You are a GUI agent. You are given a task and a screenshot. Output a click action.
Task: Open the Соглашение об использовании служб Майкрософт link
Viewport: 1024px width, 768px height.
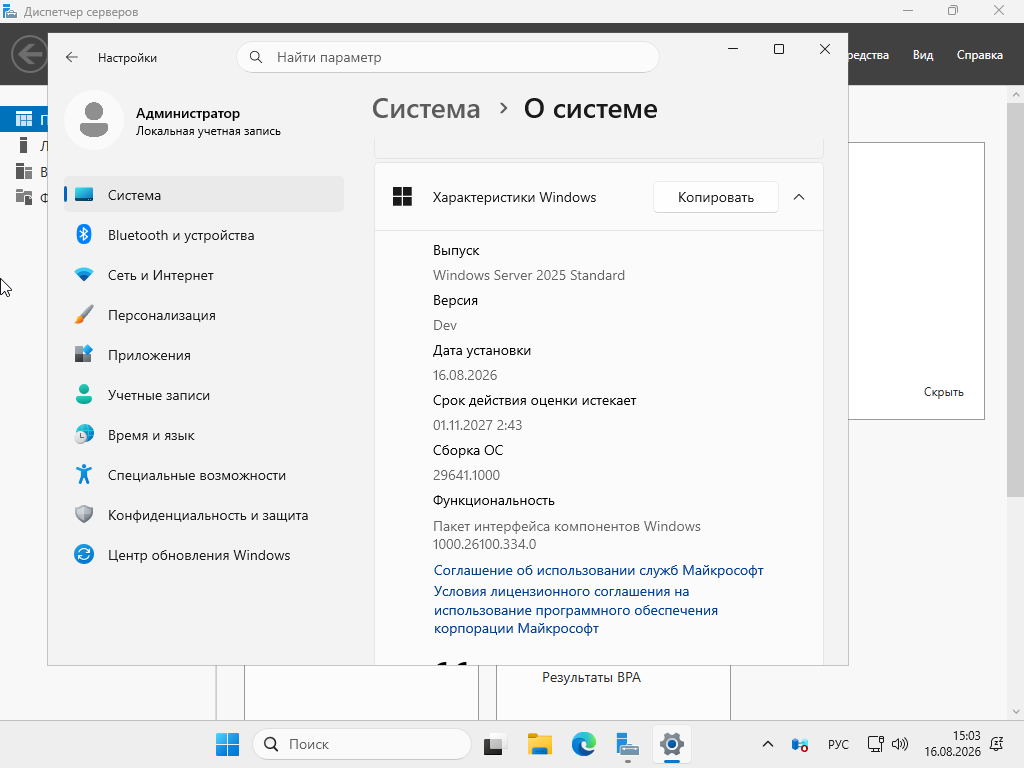598,570
